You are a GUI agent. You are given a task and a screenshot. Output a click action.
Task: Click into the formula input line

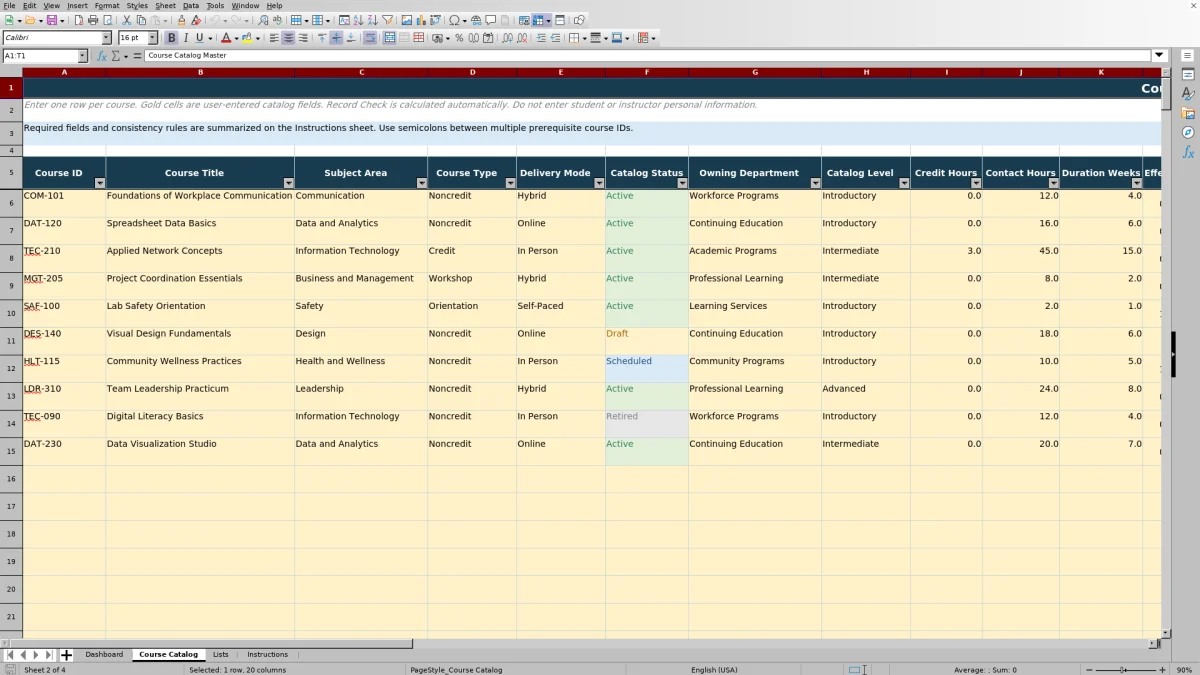(647, 56)
